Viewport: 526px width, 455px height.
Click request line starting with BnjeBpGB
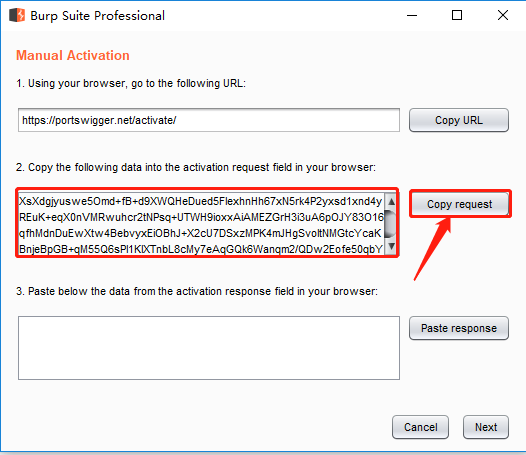pyautogui.click(x=201, y=249)
